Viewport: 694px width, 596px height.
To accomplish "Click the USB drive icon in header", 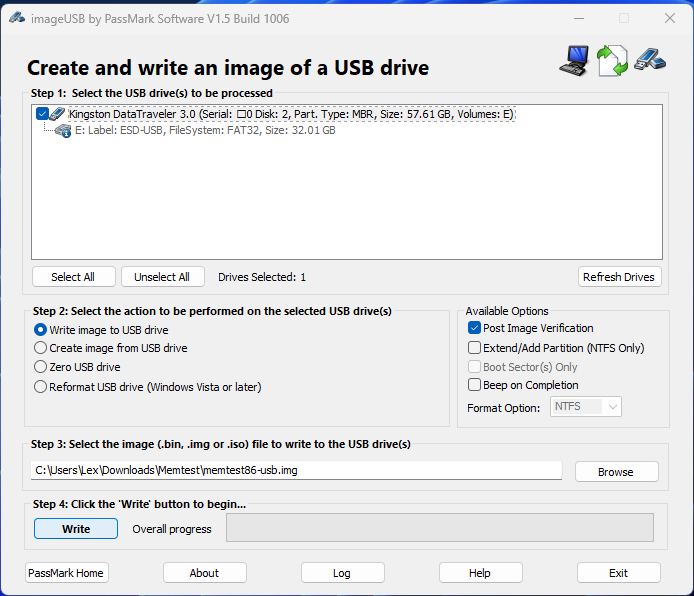I will [x=650, y=59].
